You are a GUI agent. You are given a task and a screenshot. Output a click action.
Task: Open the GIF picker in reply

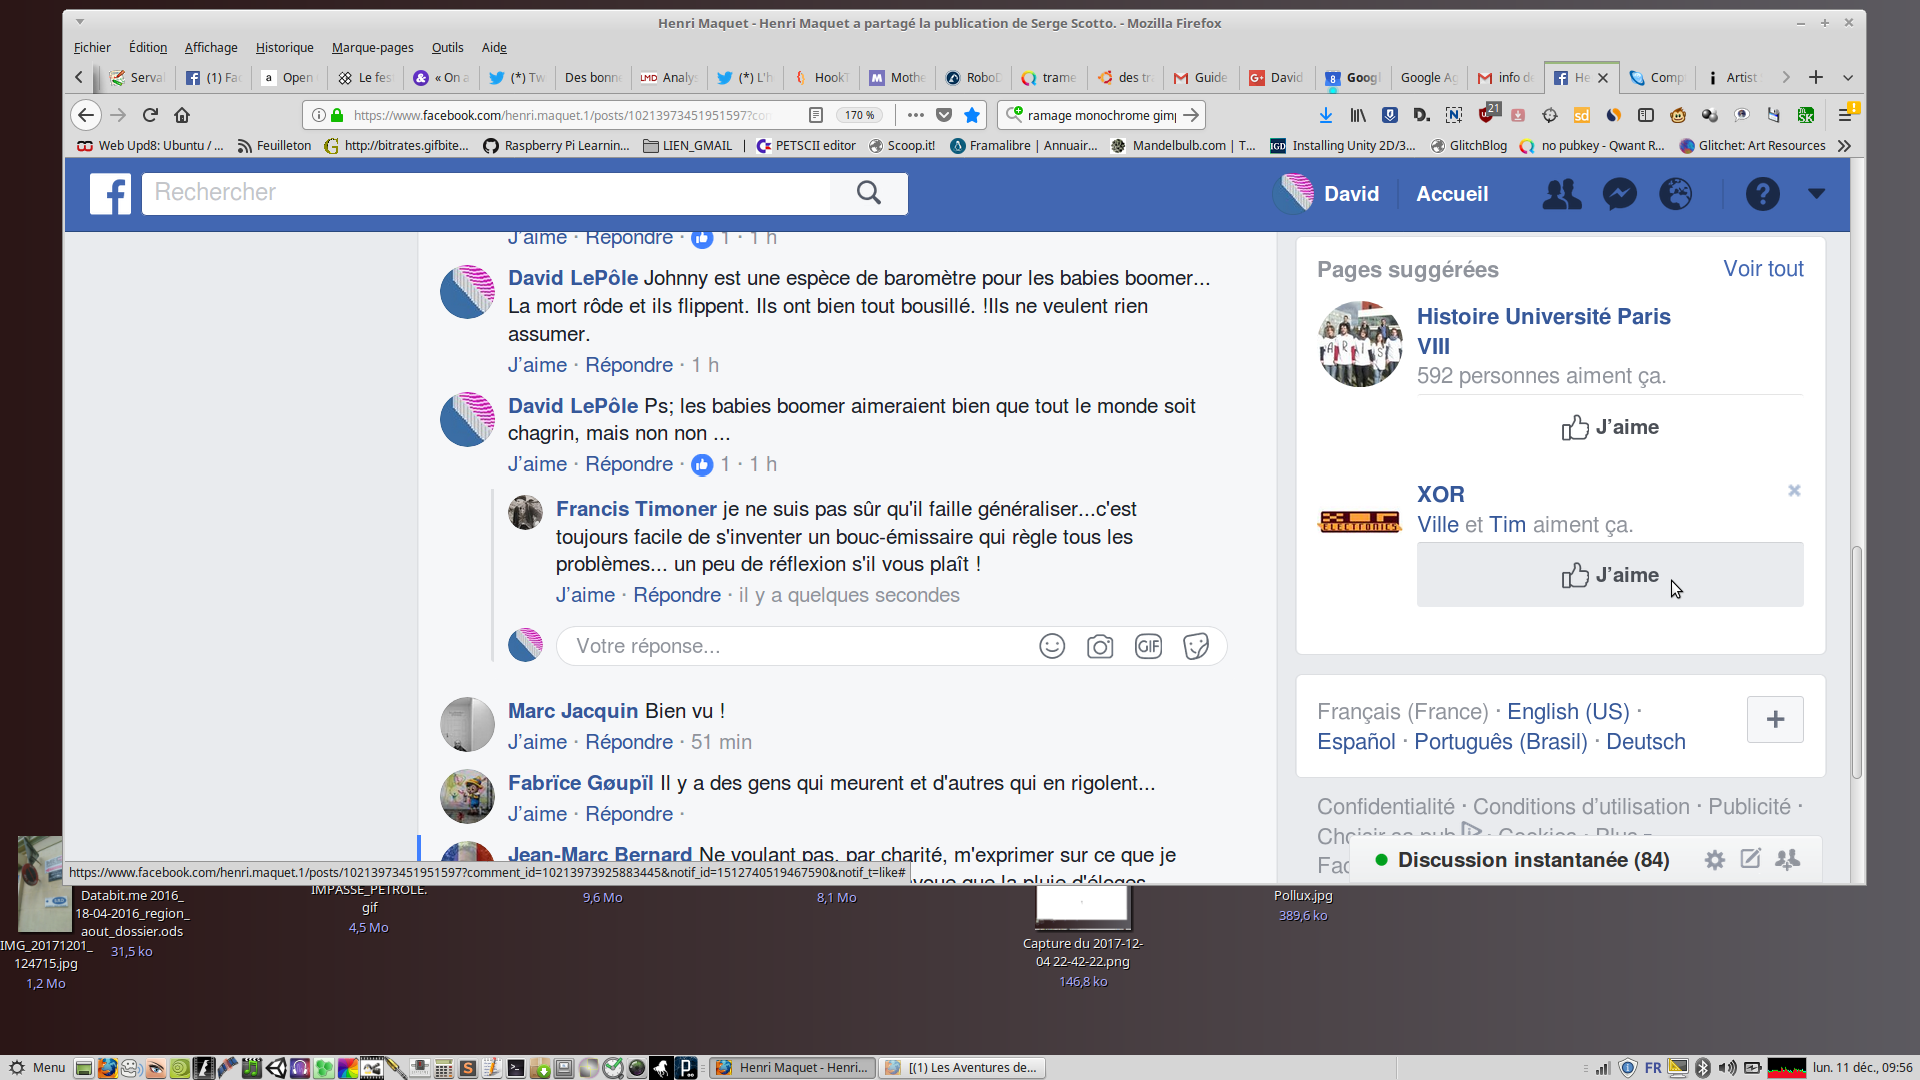pyautogui.click(x=1148, y=646)
